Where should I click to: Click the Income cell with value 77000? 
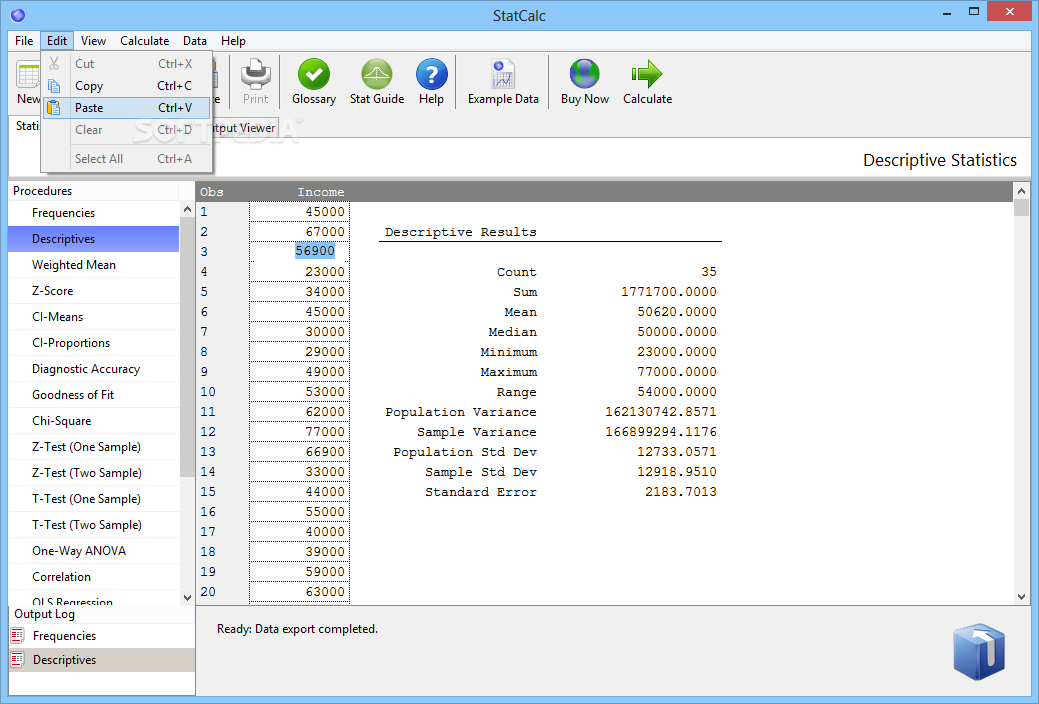click(x=300, y=432)
